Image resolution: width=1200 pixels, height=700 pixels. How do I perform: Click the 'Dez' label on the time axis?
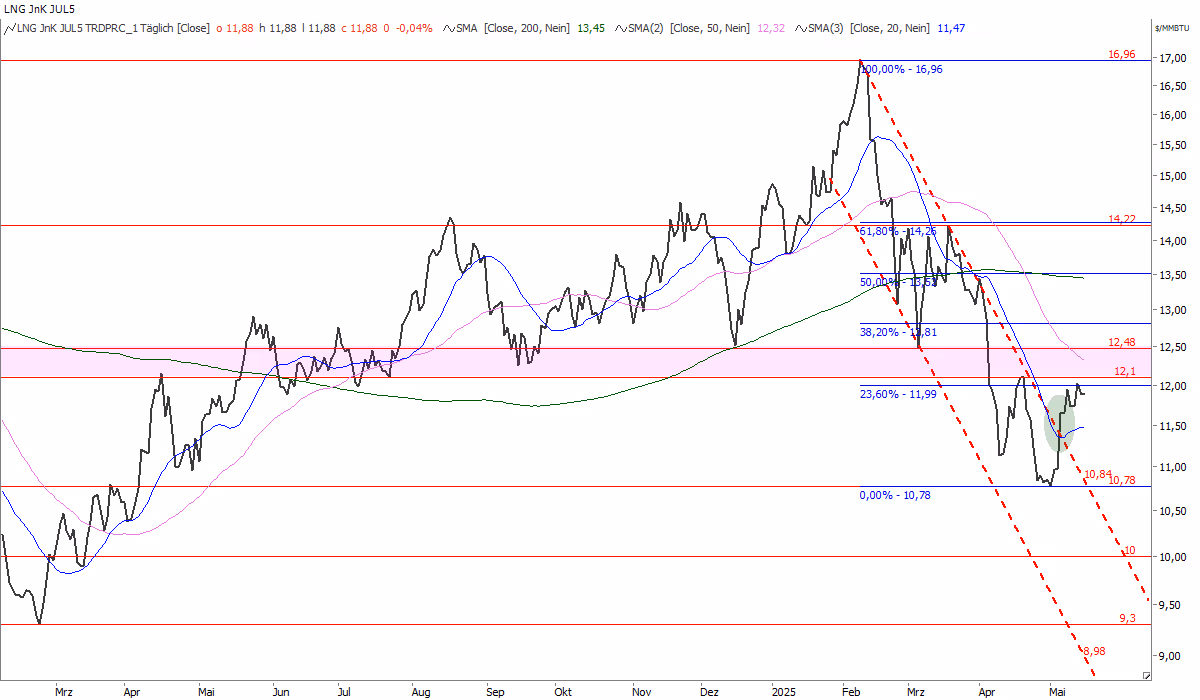point(709,691)
